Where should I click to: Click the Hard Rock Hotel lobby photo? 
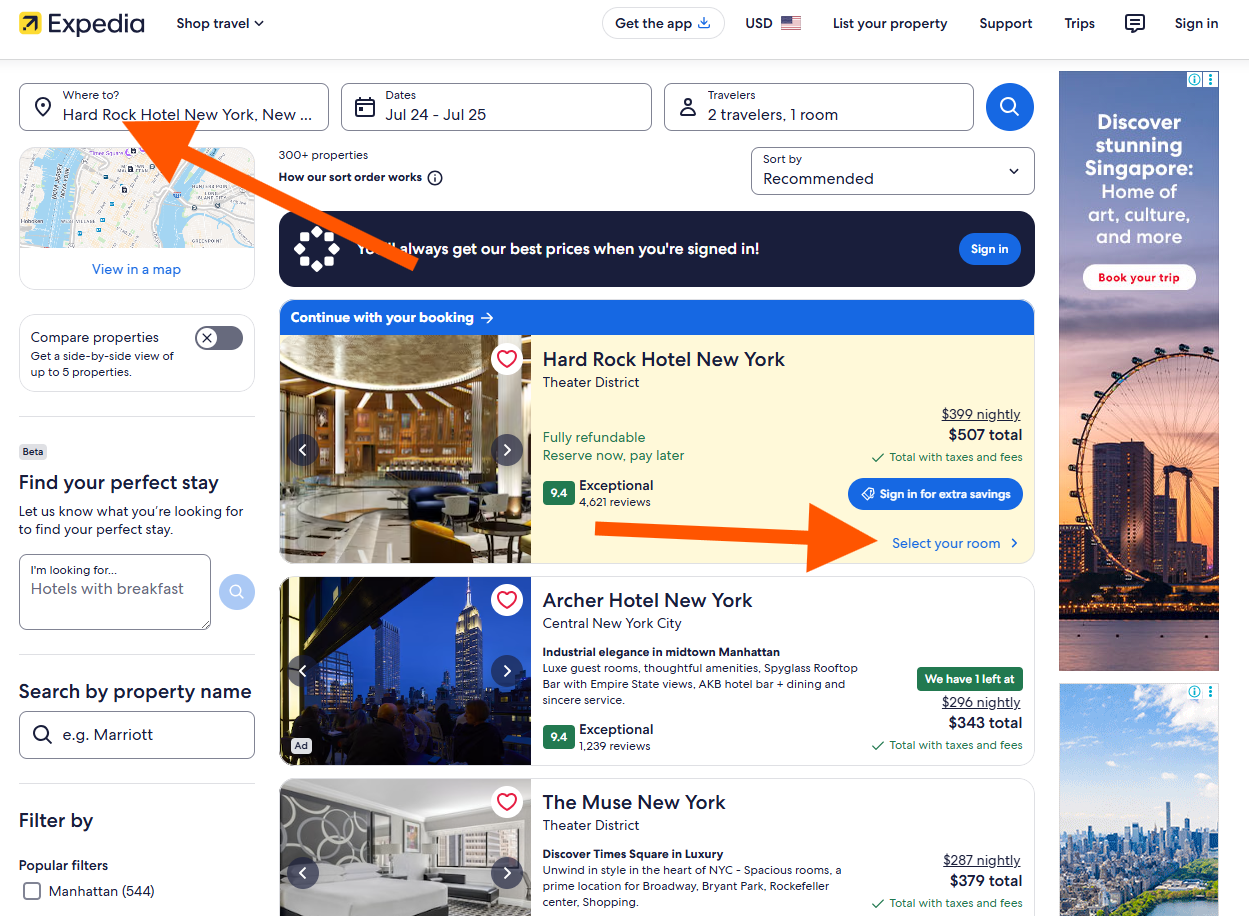[x=405, y=449]
